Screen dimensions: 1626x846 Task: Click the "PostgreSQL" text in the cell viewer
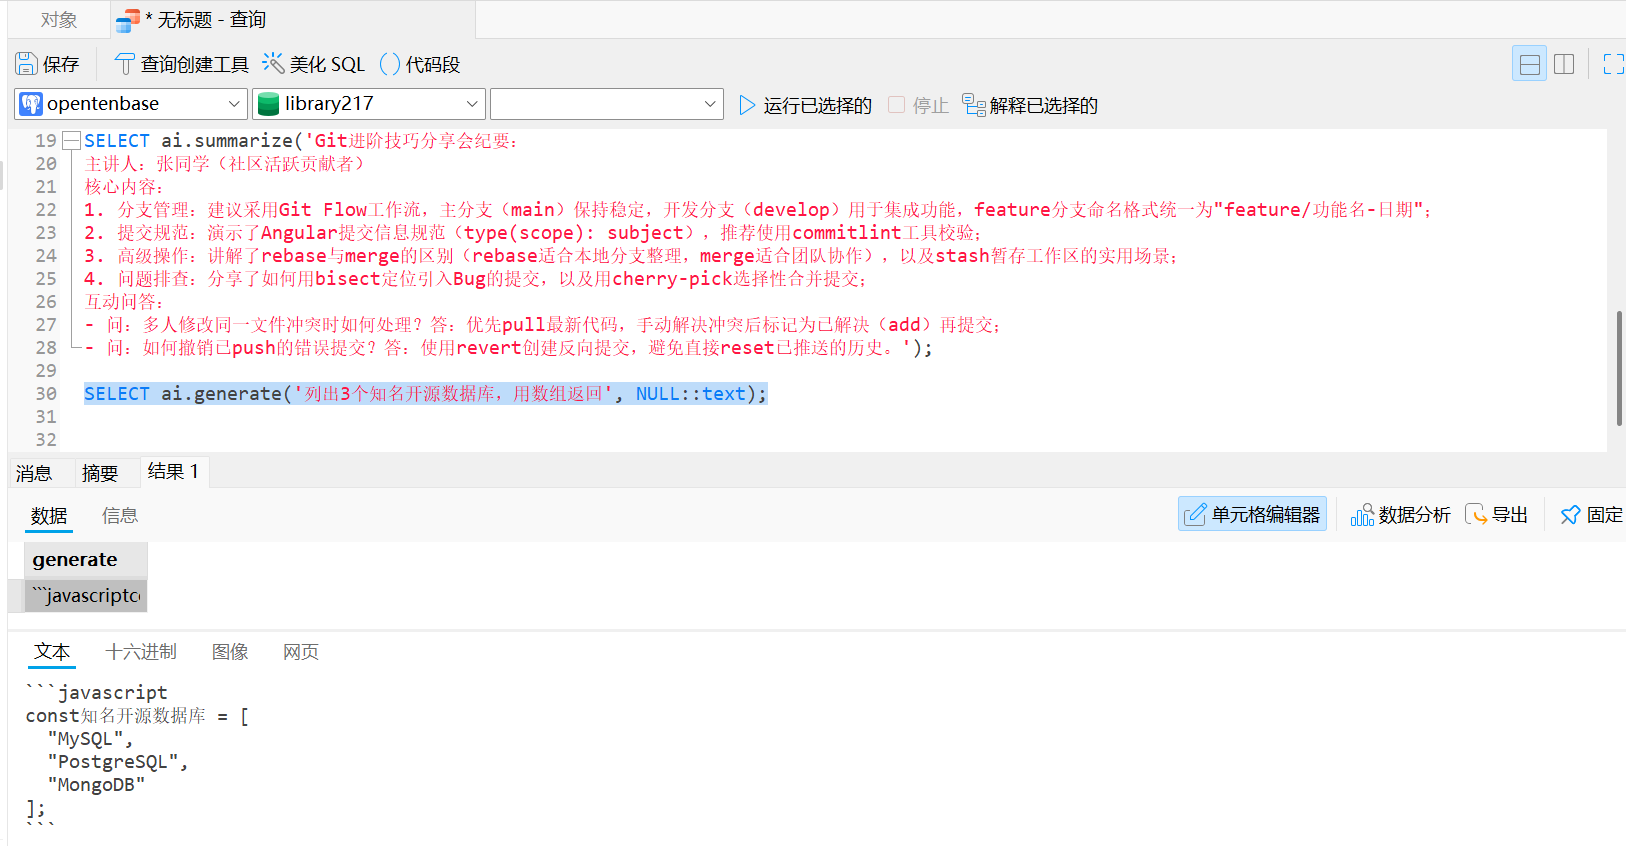[113, 762]
